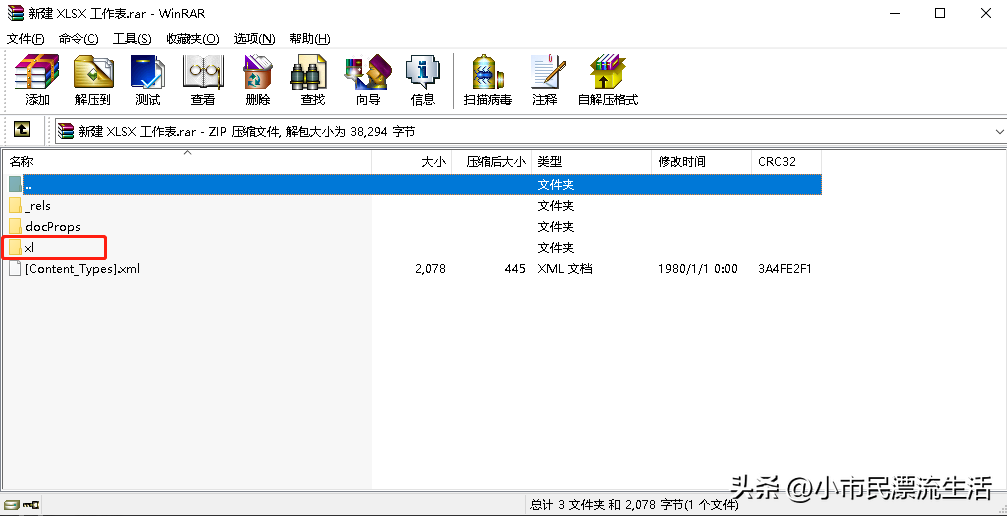1007x516 pixels.
Task: Select the docProps folder icon
Action: click(x=15, y=226)
